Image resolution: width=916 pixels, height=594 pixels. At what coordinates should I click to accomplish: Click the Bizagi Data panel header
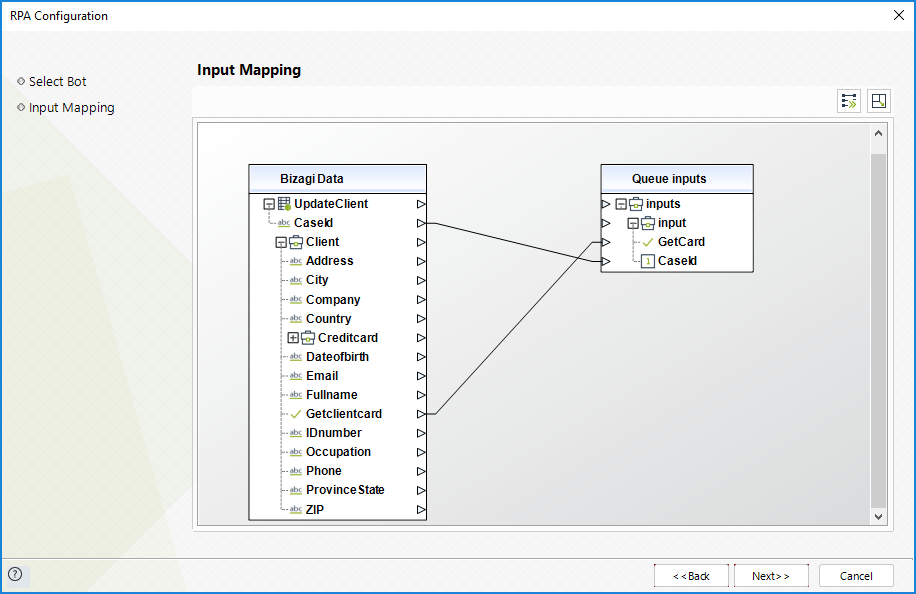pyautogui.click(x=338, y=179)
